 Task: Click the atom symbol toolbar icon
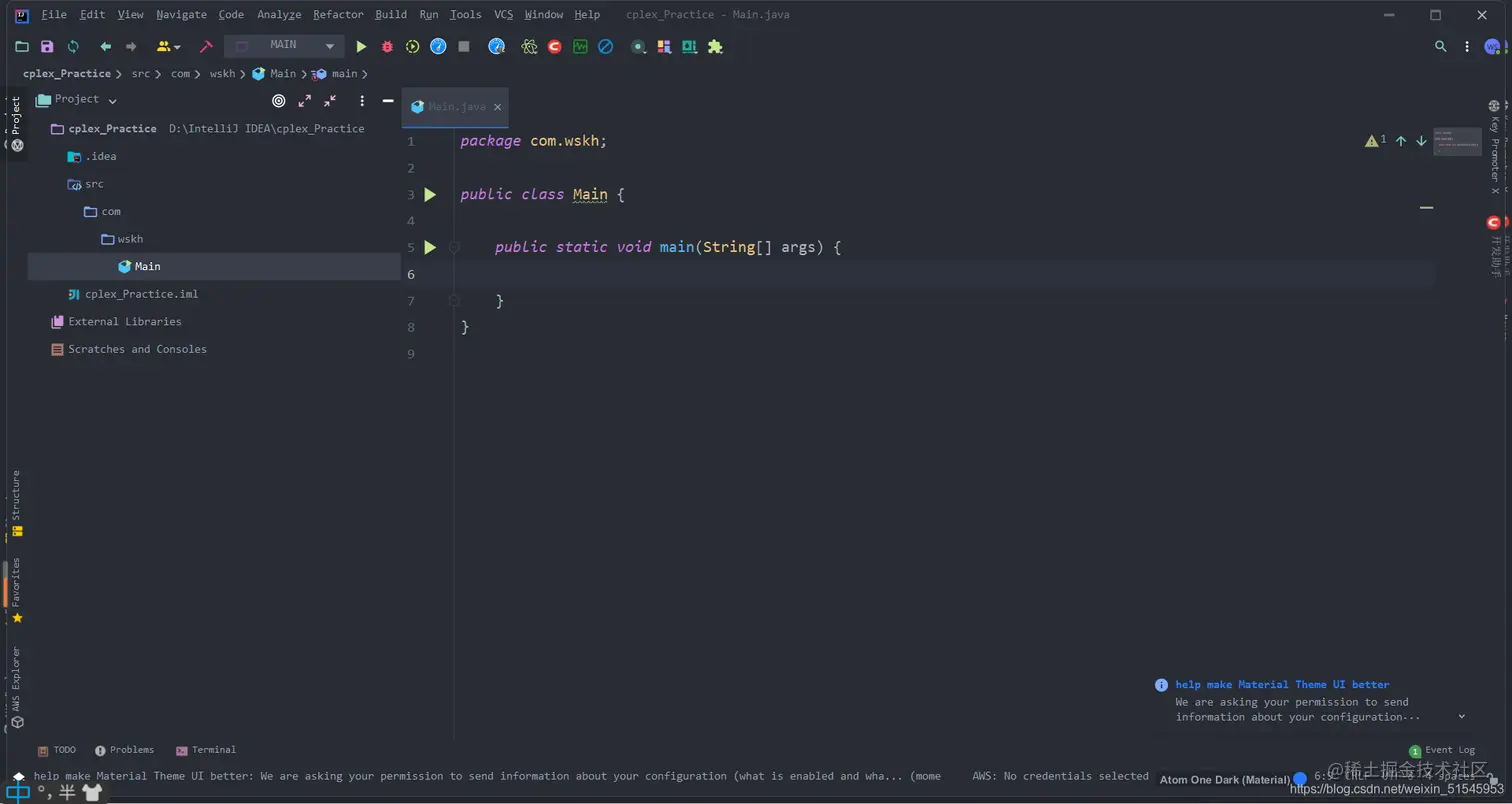point(529,46)
